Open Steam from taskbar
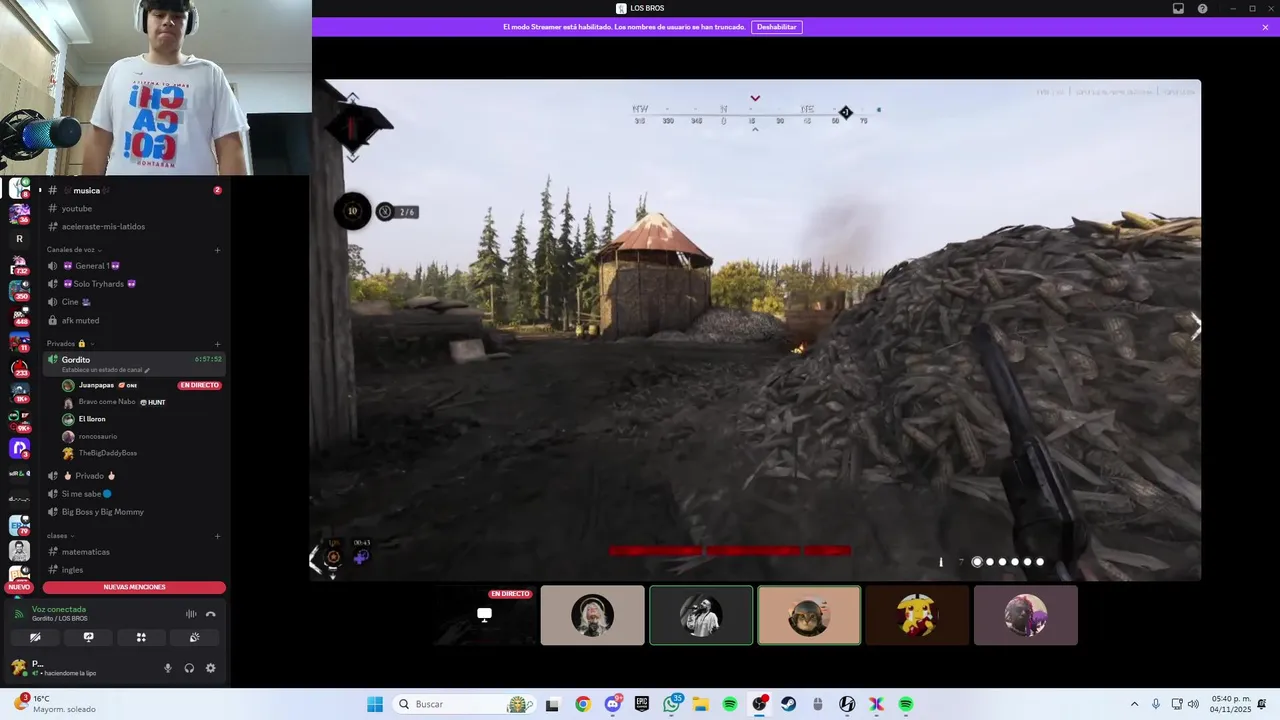1280x720 pixels. tap(789, 704)
